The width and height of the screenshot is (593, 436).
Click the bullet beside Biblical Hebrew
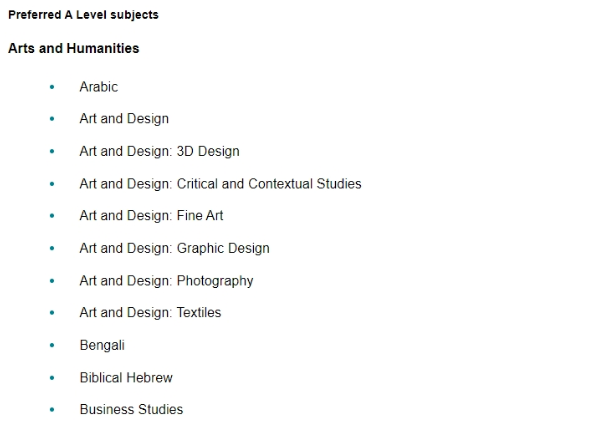pos(52,377)
